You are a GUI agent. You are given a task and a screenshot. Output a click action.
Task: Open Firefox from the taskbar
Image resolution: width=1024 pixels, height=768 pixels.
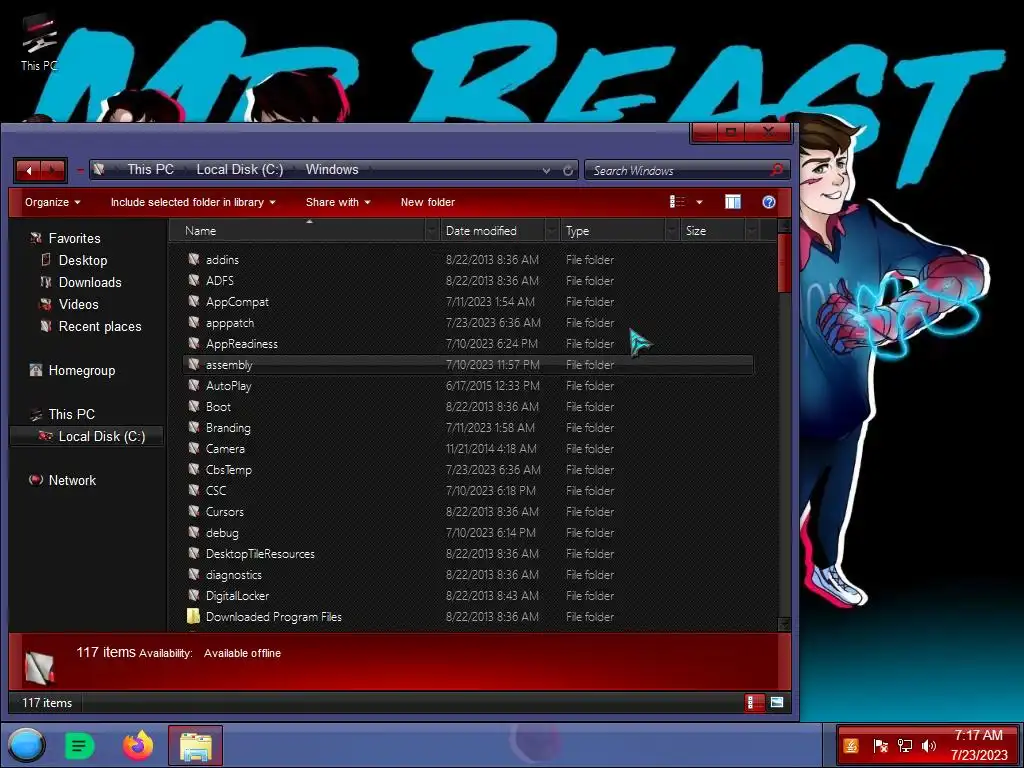tap(138, 745)
